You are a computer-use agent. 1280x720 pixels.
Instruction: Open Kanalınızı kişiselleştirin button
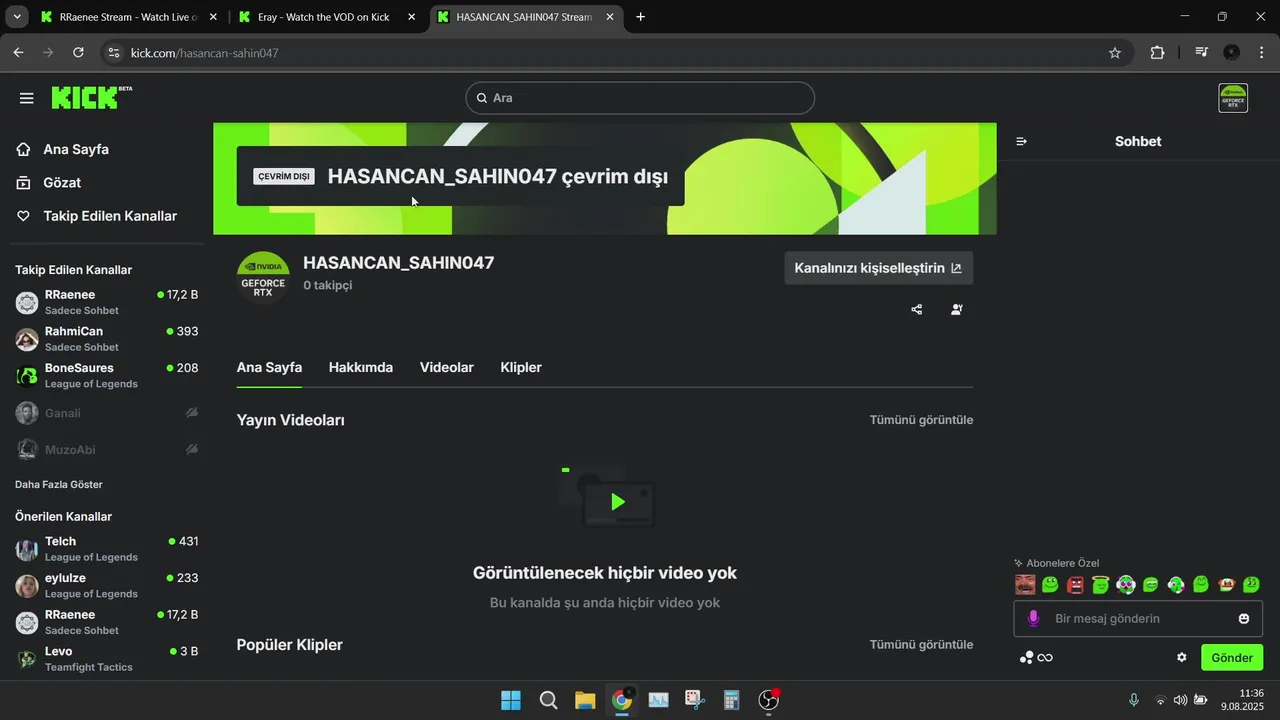tap(878, 268)
